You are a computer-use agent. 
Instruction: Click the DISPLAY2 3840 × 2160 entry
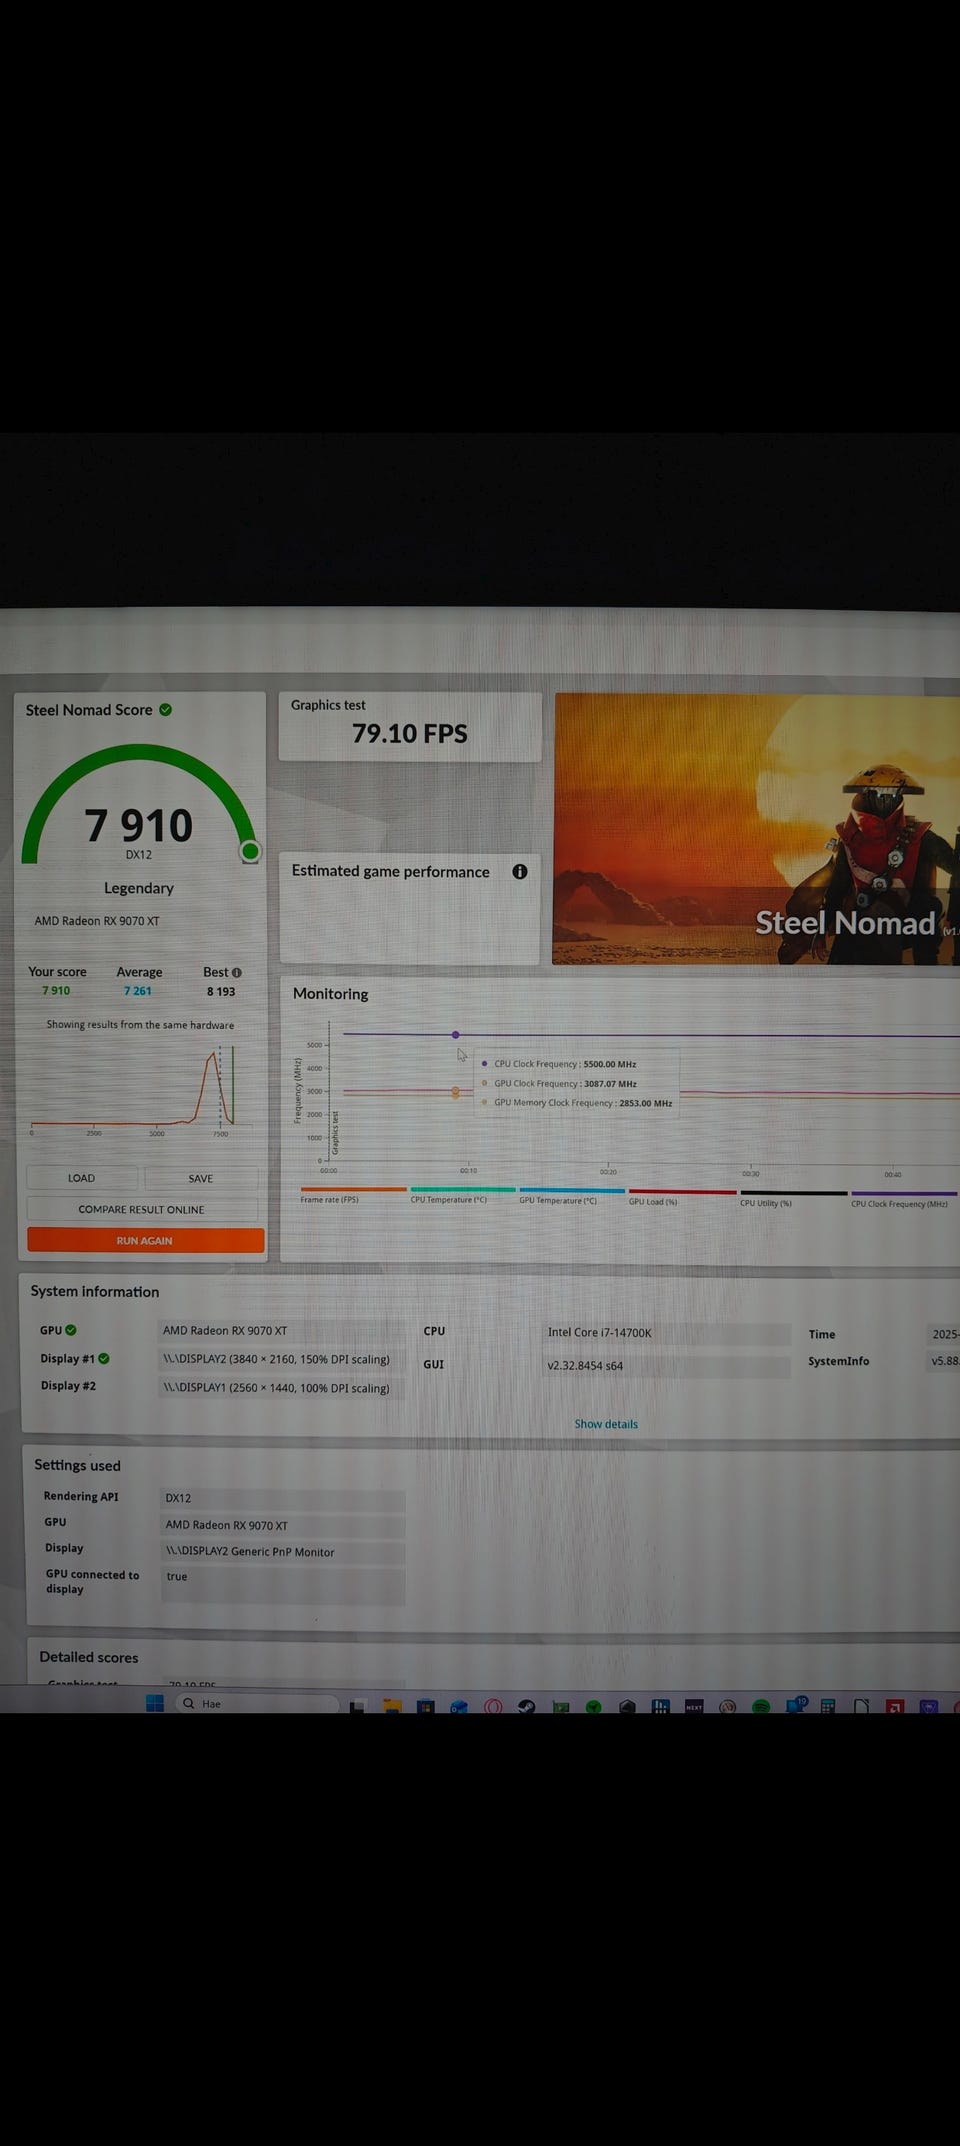click(x=281, y=1359)
